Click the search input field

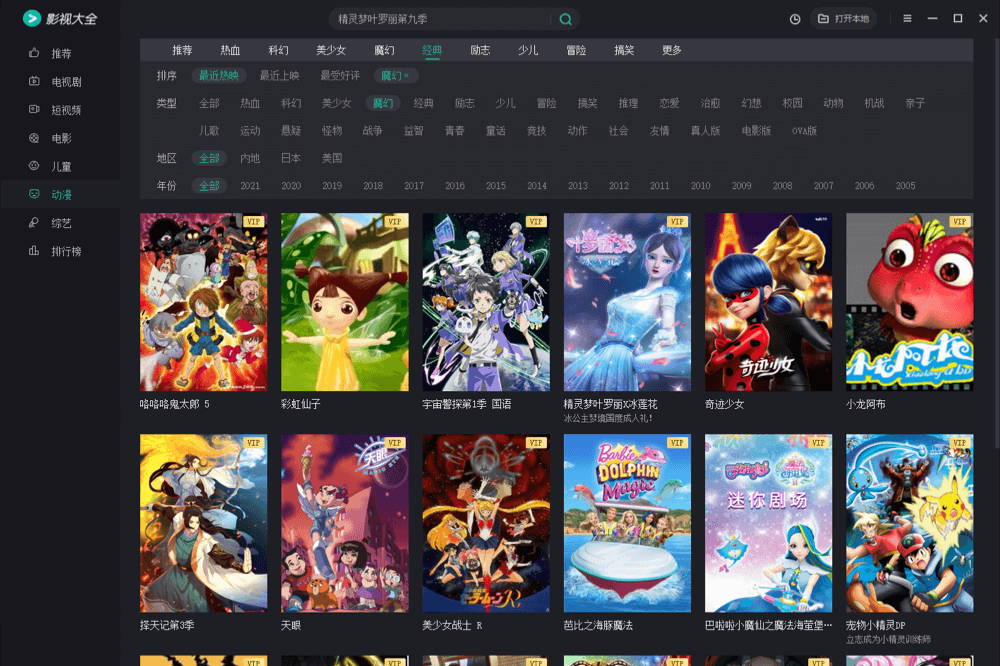440,19
